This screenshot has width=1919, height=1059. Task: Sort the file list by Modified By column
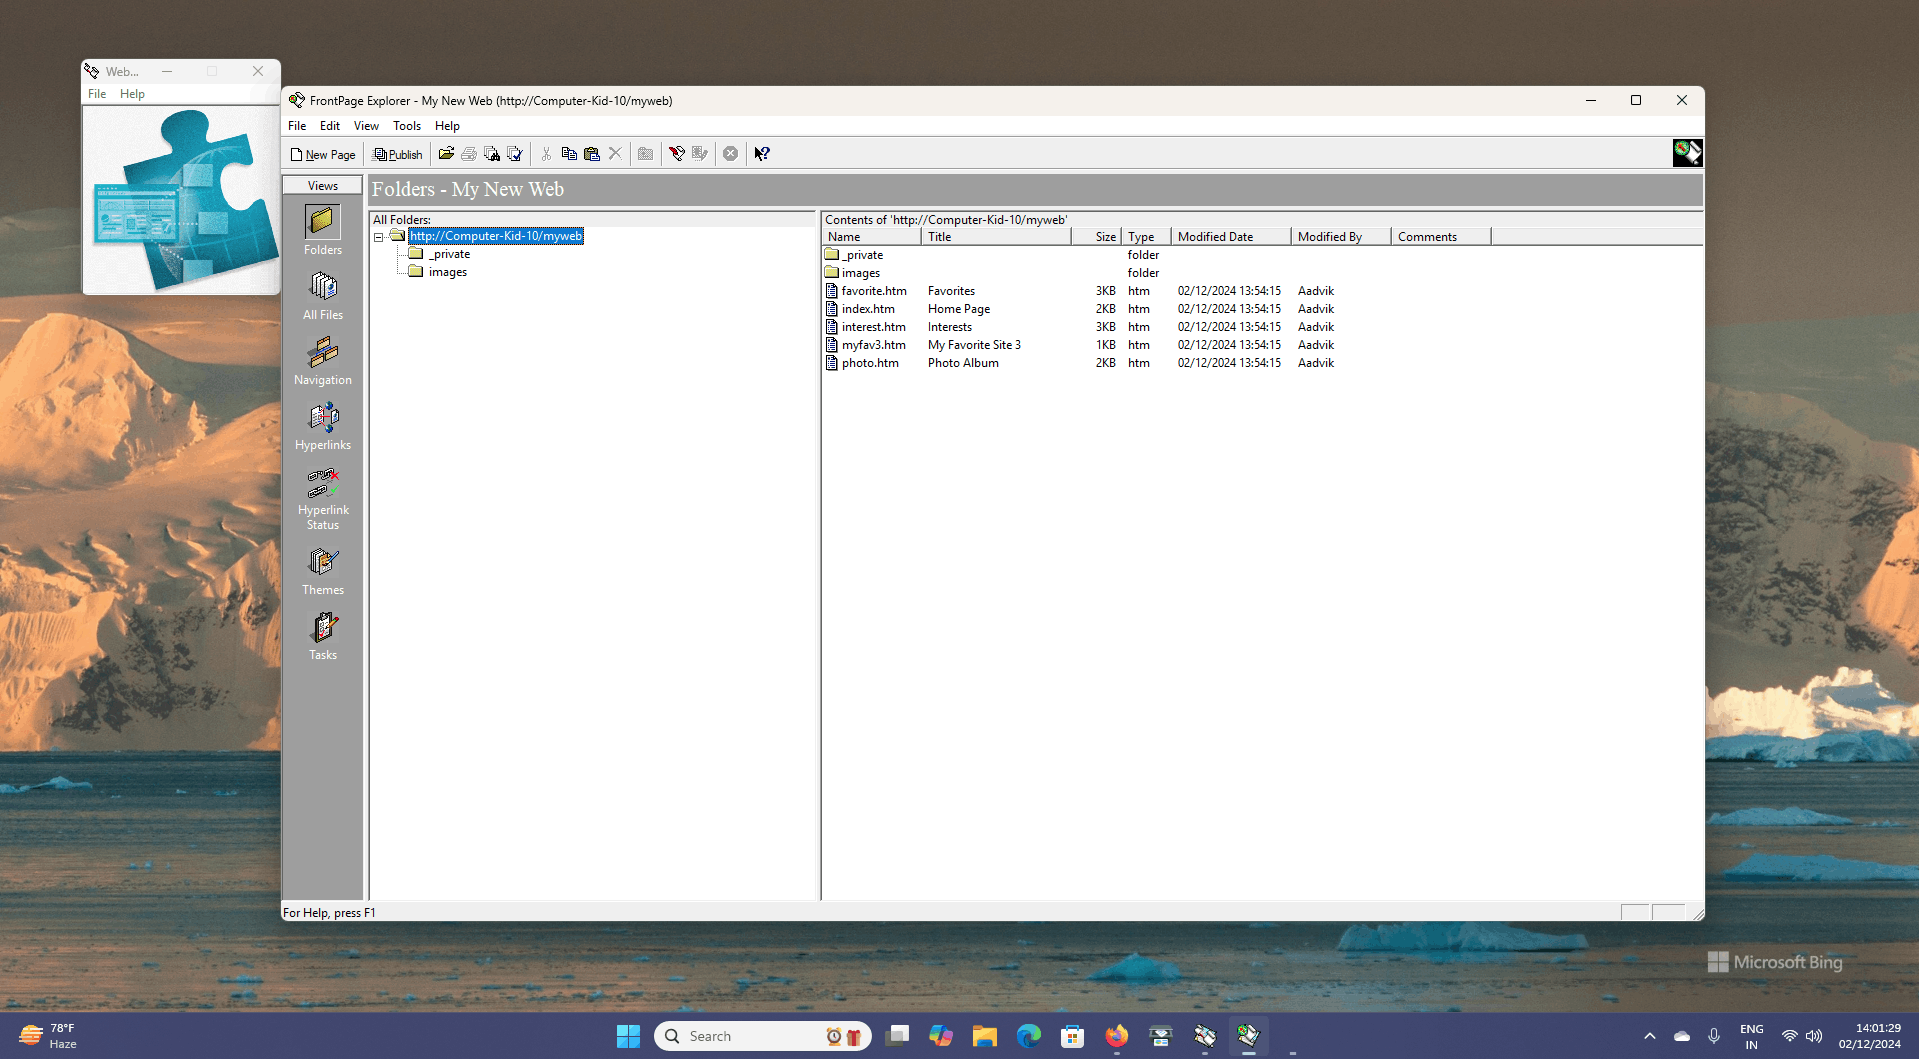pyautogui.click(x=1341, y=237)
